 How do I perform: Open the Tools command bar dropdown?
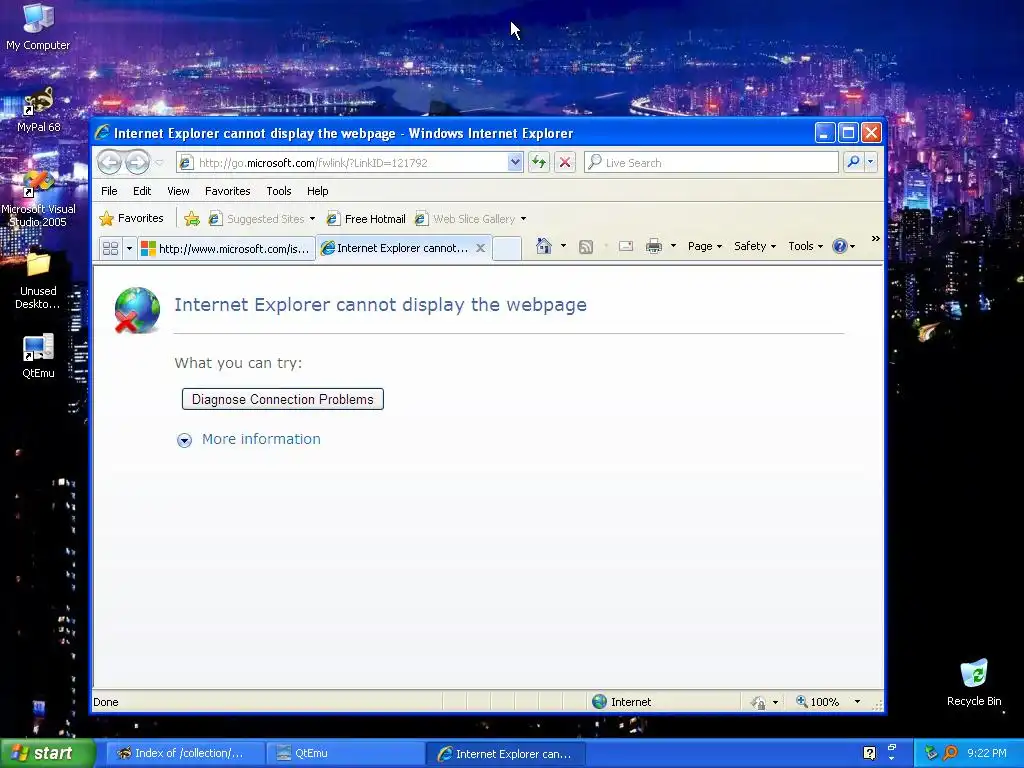(805, 246)
